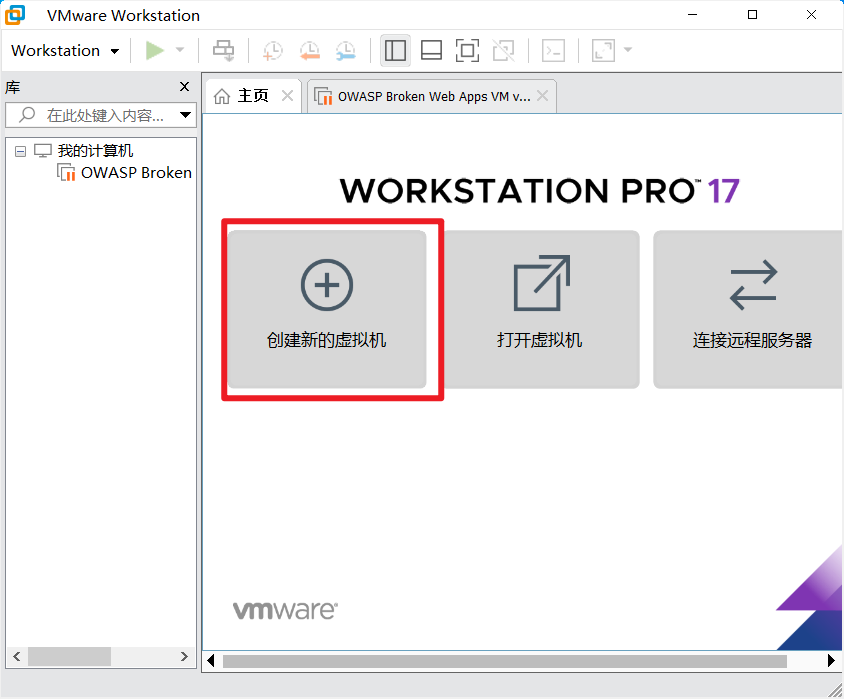Click the send Ctrl+Alt+Del toolbar icon
The image size is (844, 699).
tap(223, 51)
